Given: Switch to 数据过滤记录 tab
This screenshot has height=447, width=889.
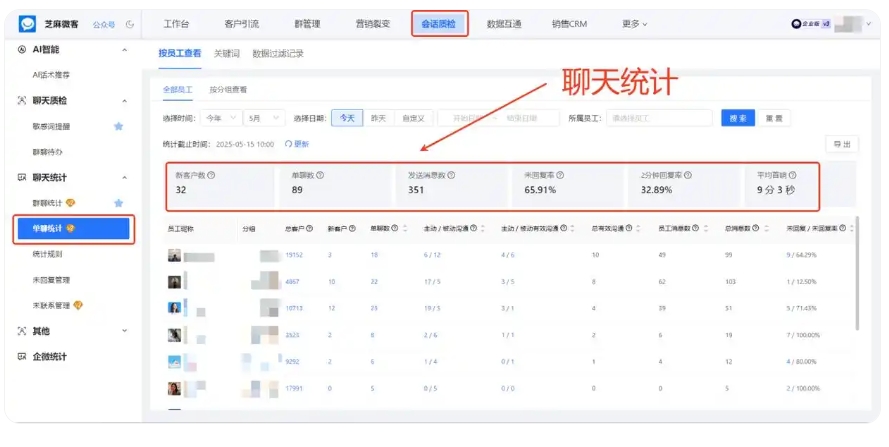Looking at the screenshot, I should coord(278,53).
